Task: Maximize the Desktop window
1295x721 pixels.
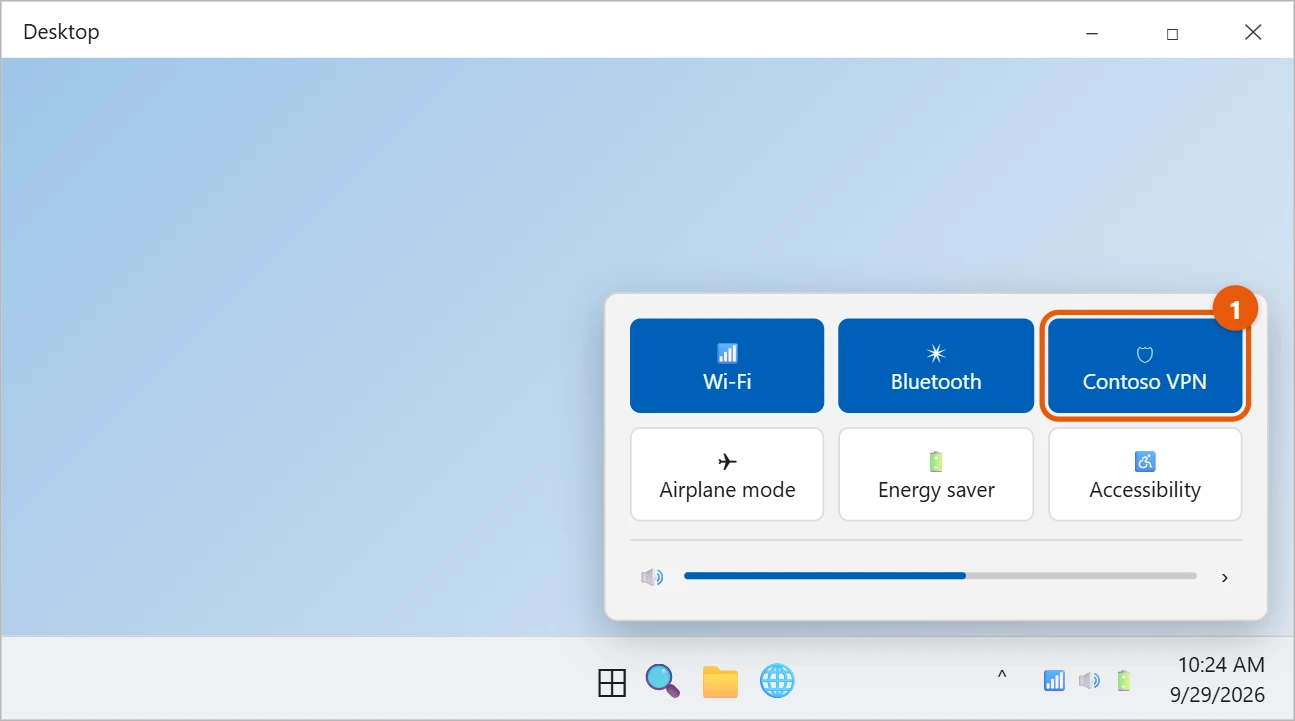Action: click(1172, 33)
